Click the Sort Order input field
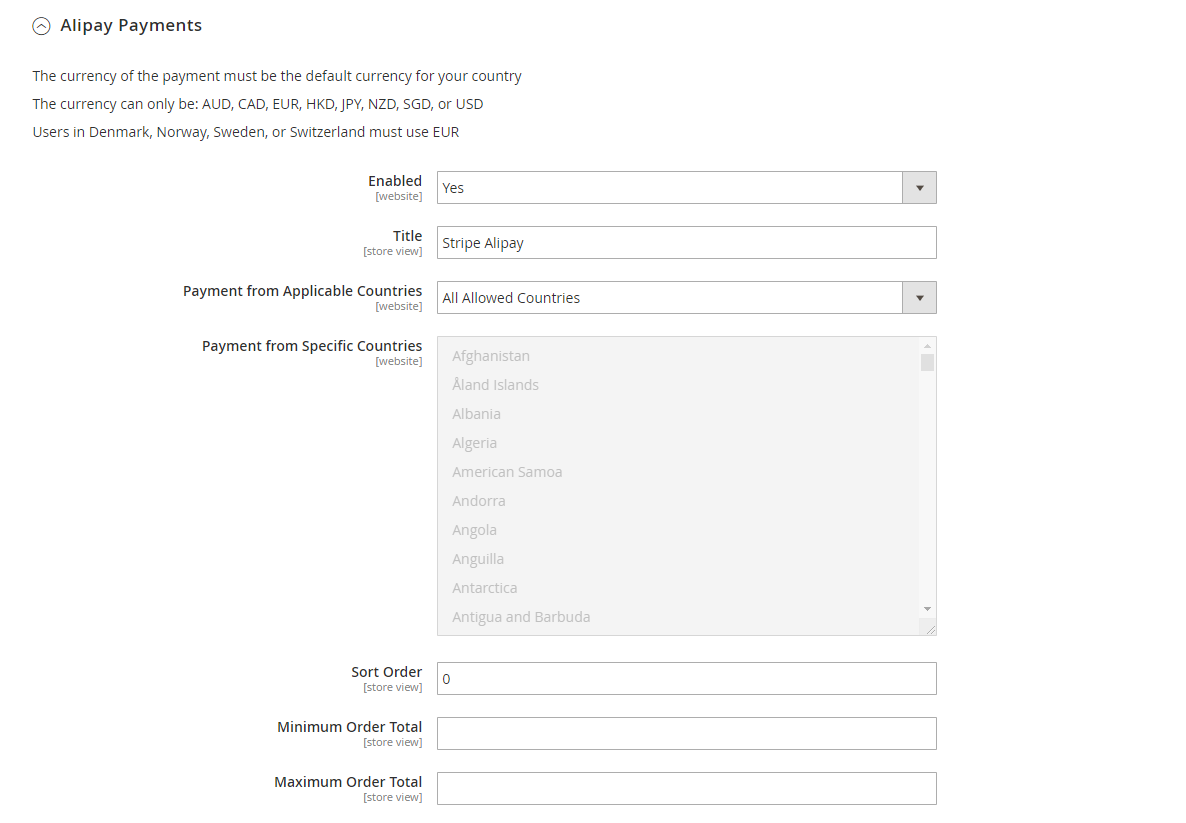This screenshot has width=1186, height=823. click(x=686, y=679)
